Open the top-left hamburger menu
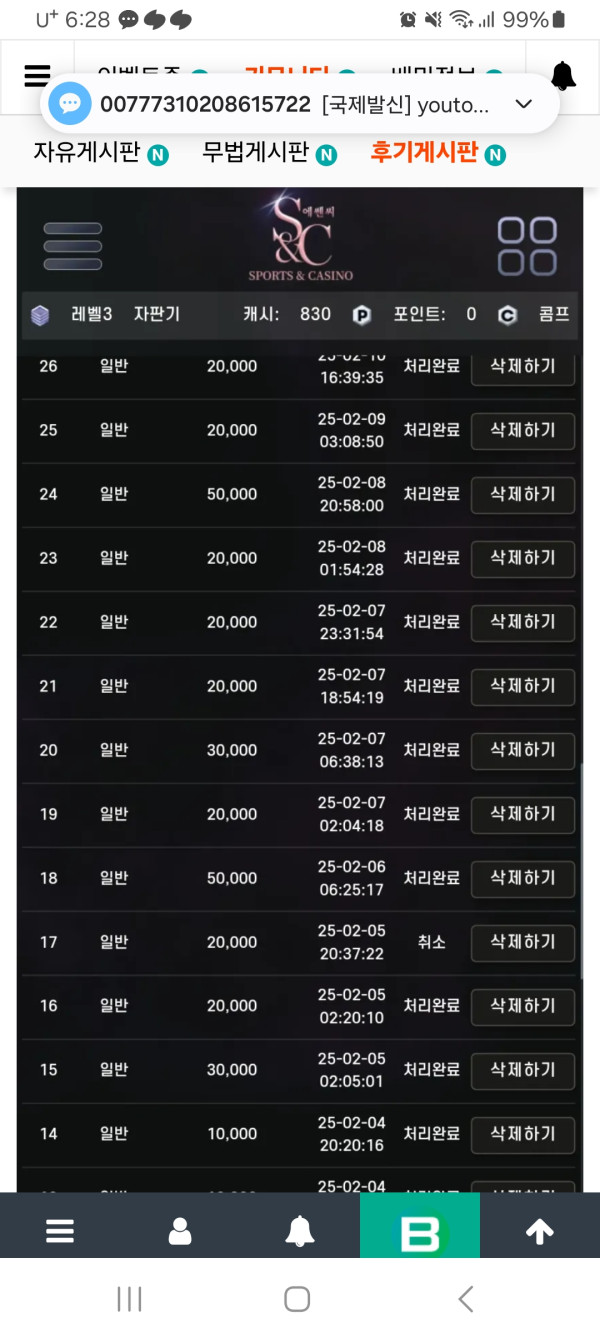Screen dimensions: 600x1338 click(x=37, y=75)
